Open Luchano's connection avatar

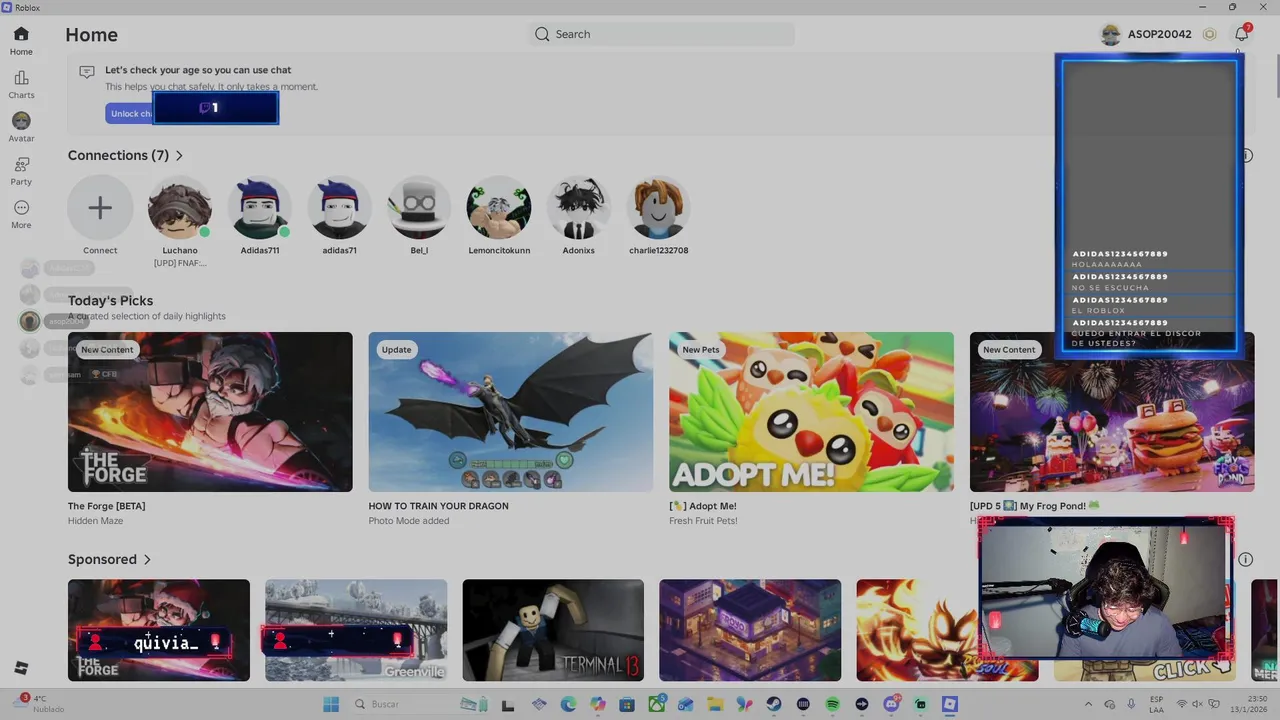click(180, 208)
